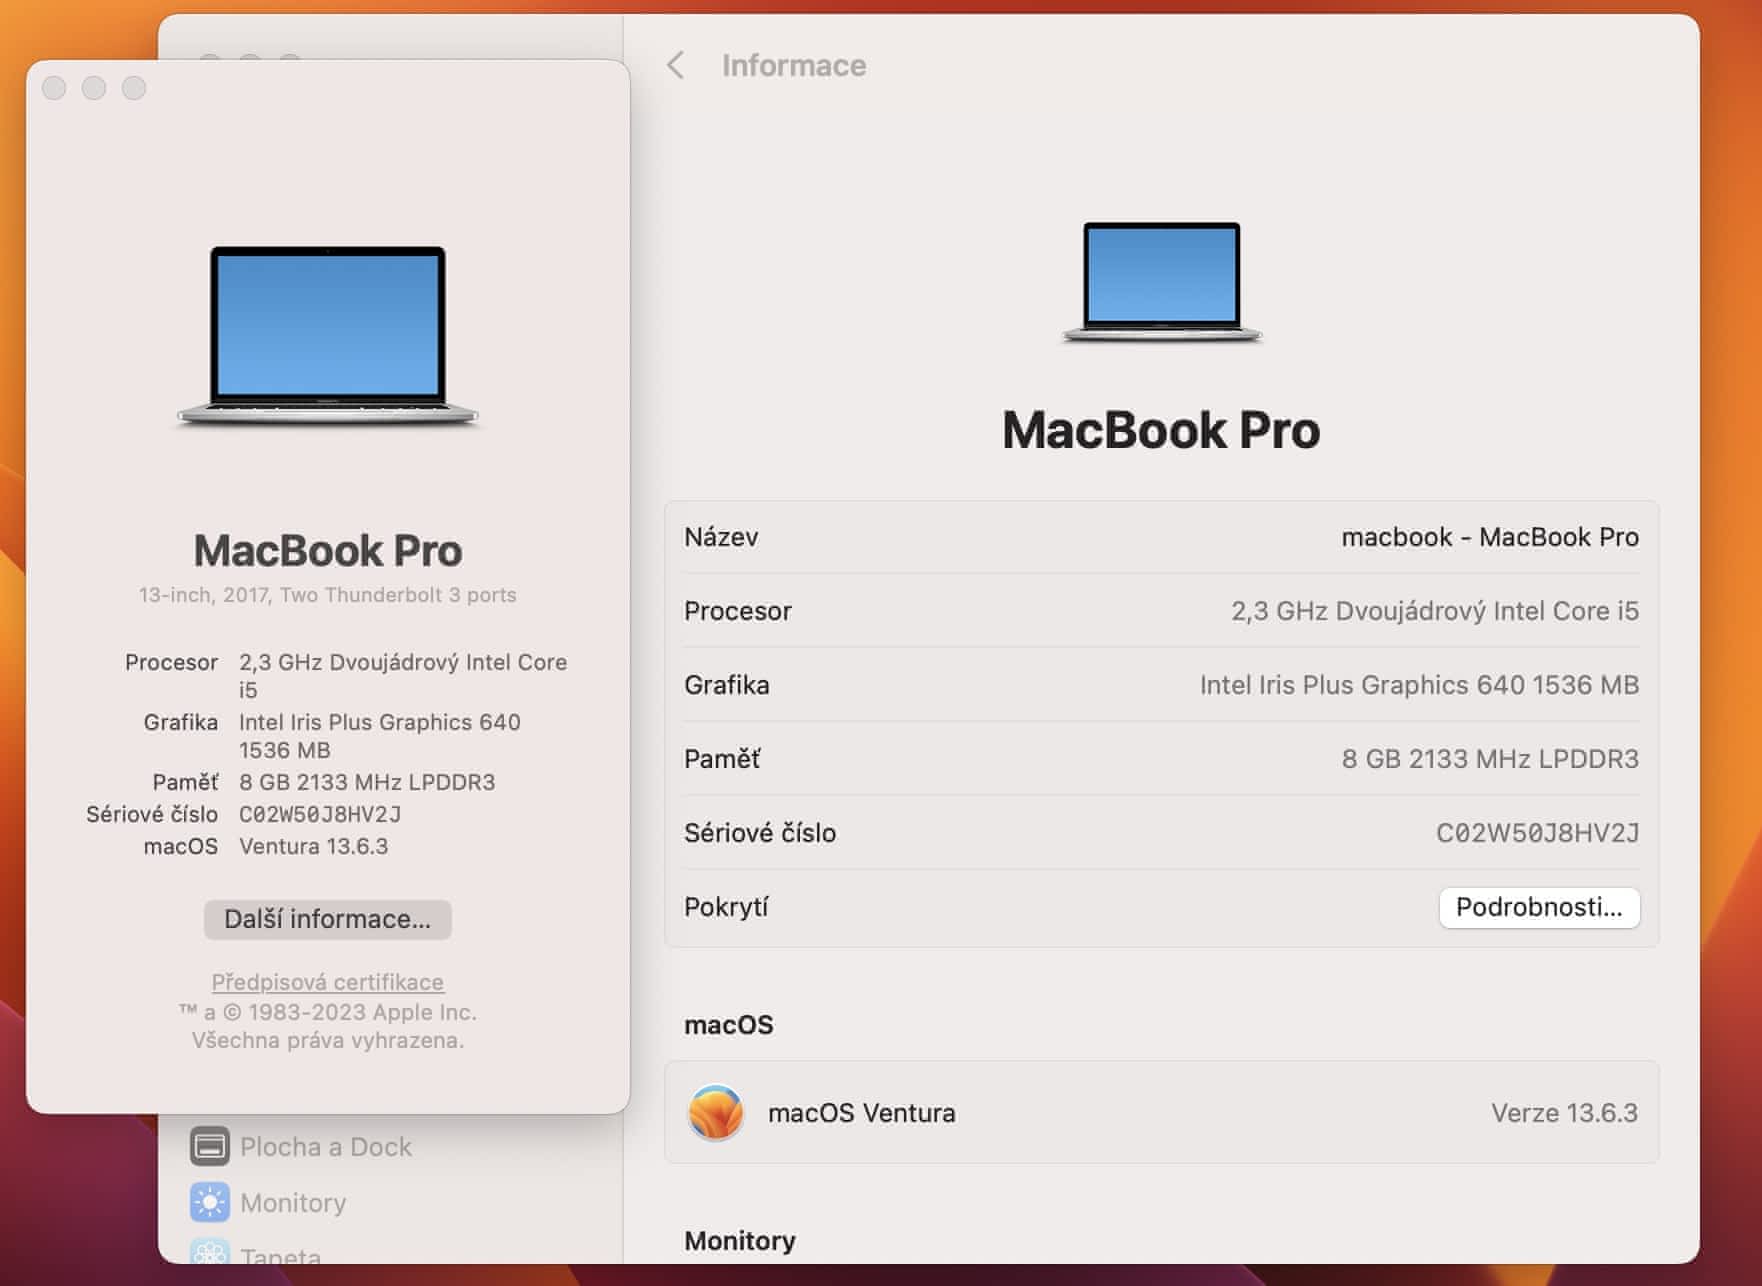Screen dimensions: 1762x1286
Task: Click graphics value in the About window
Action: tap(380, 736)
